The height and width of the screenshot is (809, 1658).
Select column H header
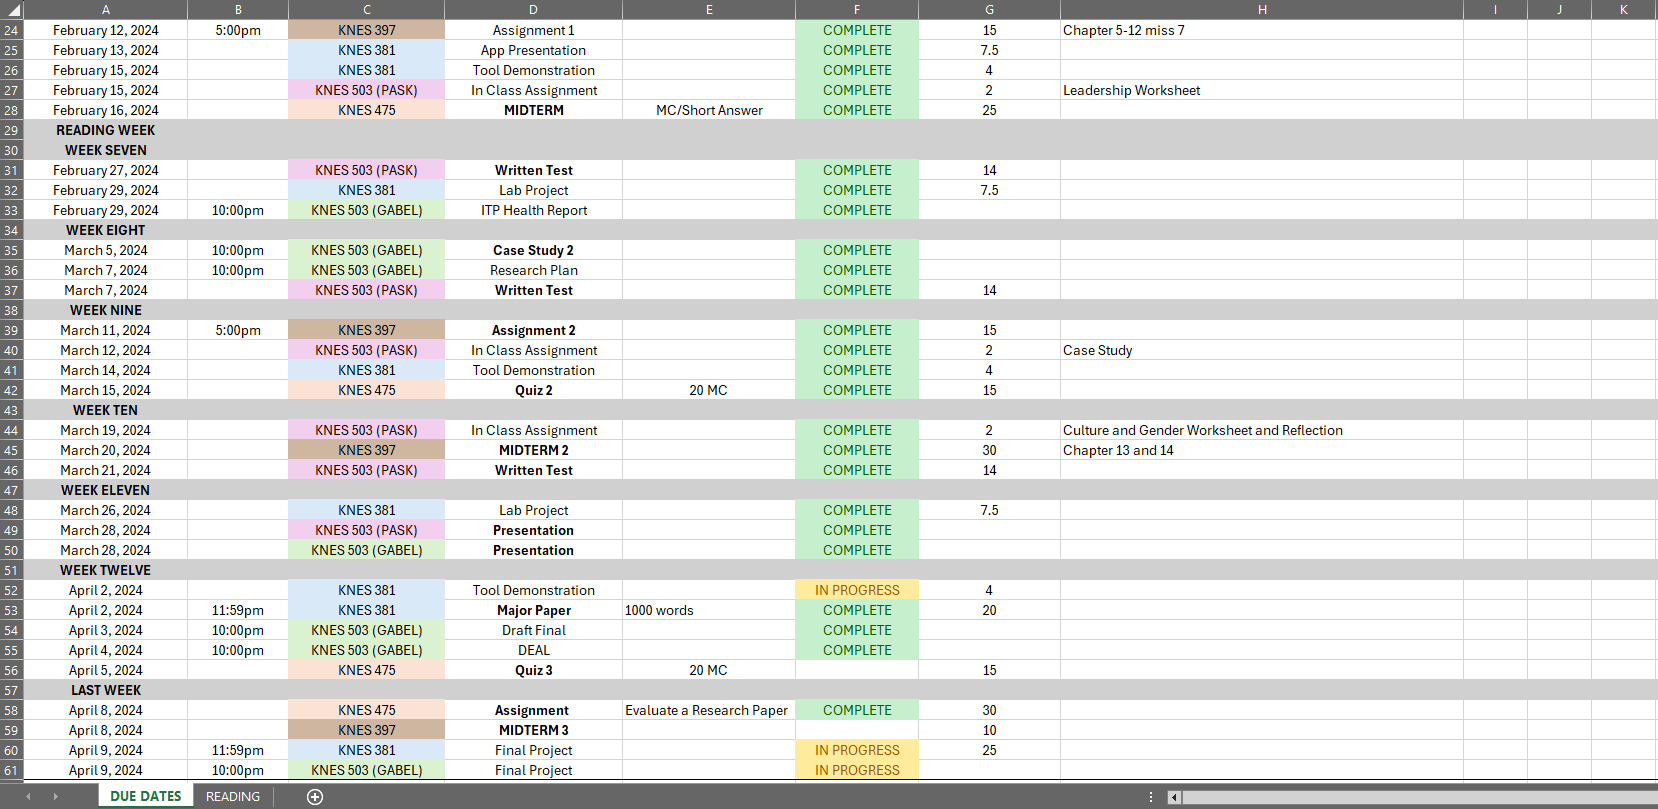point(1262,9)
